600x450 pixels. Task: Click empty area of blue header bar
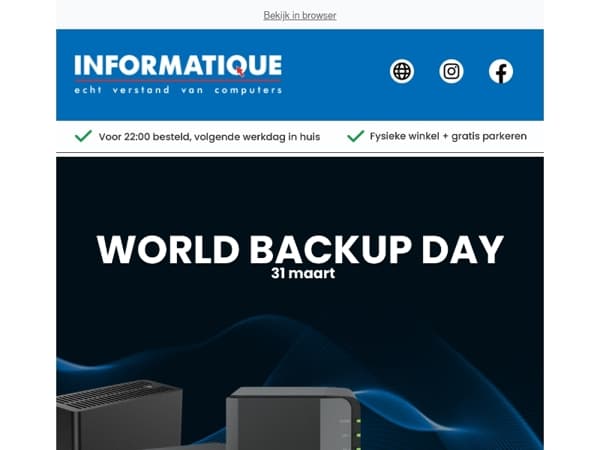point(335,100)
